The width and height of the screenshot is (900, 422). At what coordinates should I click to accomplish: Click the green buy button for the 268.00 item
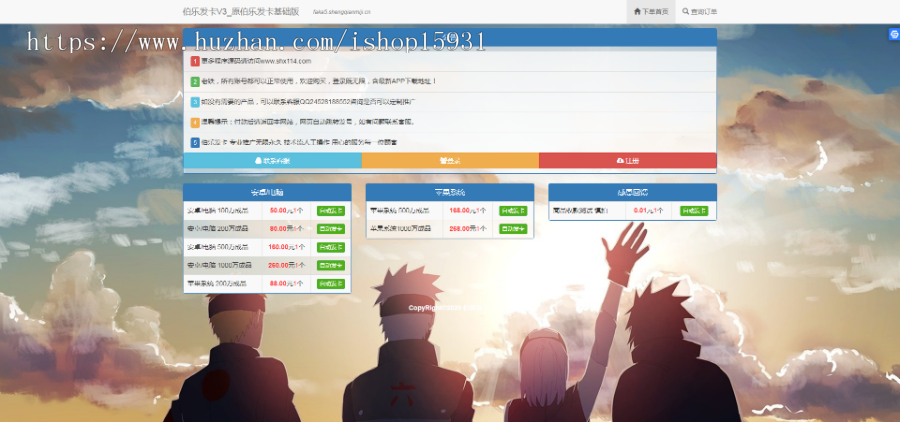pyautogui.click(x=513, y=229)
